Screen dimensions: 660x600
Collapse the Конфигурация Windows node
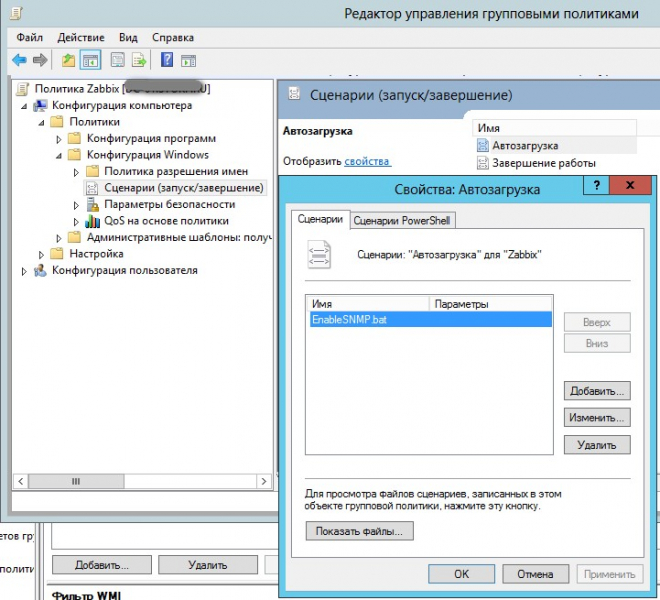(x=59, y=155)
